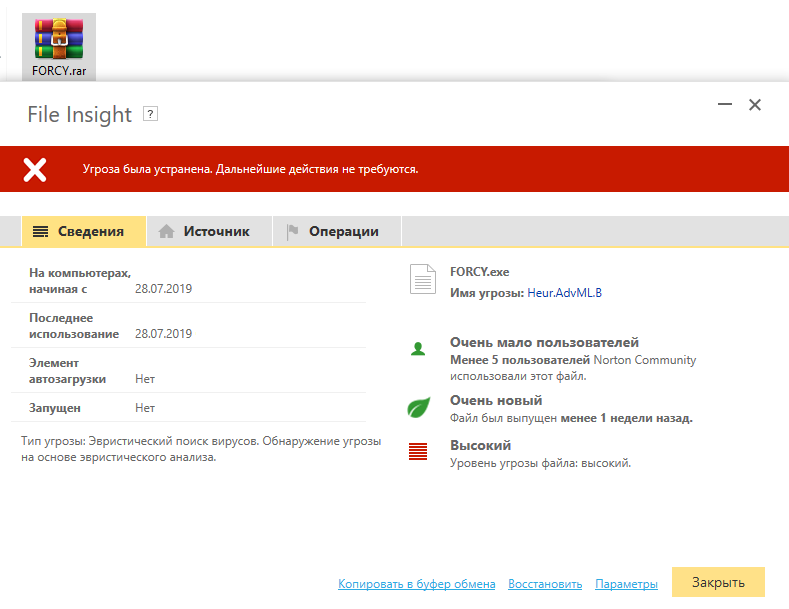Switch to the Сведения tab
This screenshot has width=789, height=609.
[84, 232]
